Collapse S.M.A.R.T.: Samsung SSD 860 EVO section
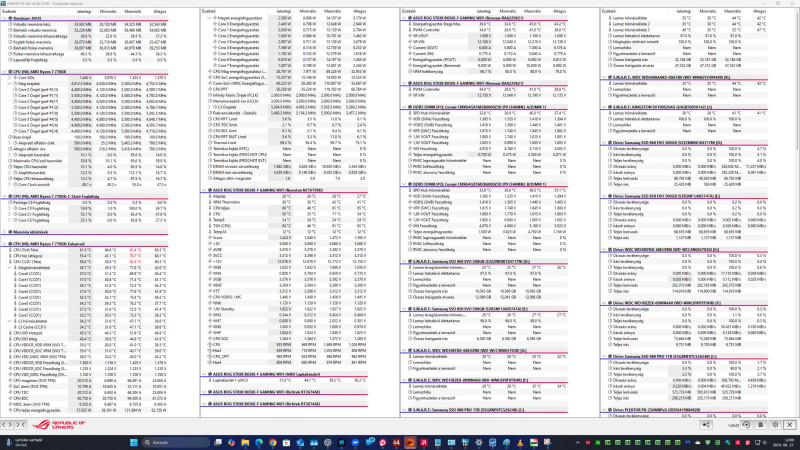Image resolution: width=800 pixels, height=450 pixels. click(404, 261)
